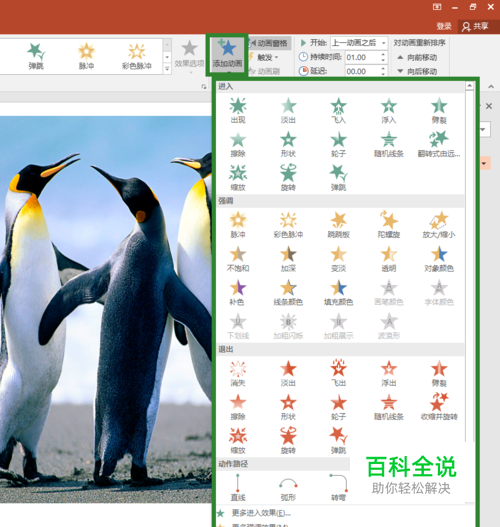Viewport: 500px width, 527px height.
Task: Select 随机线条 exit animation
Action: pyautogui.click(x=389, y=407)
